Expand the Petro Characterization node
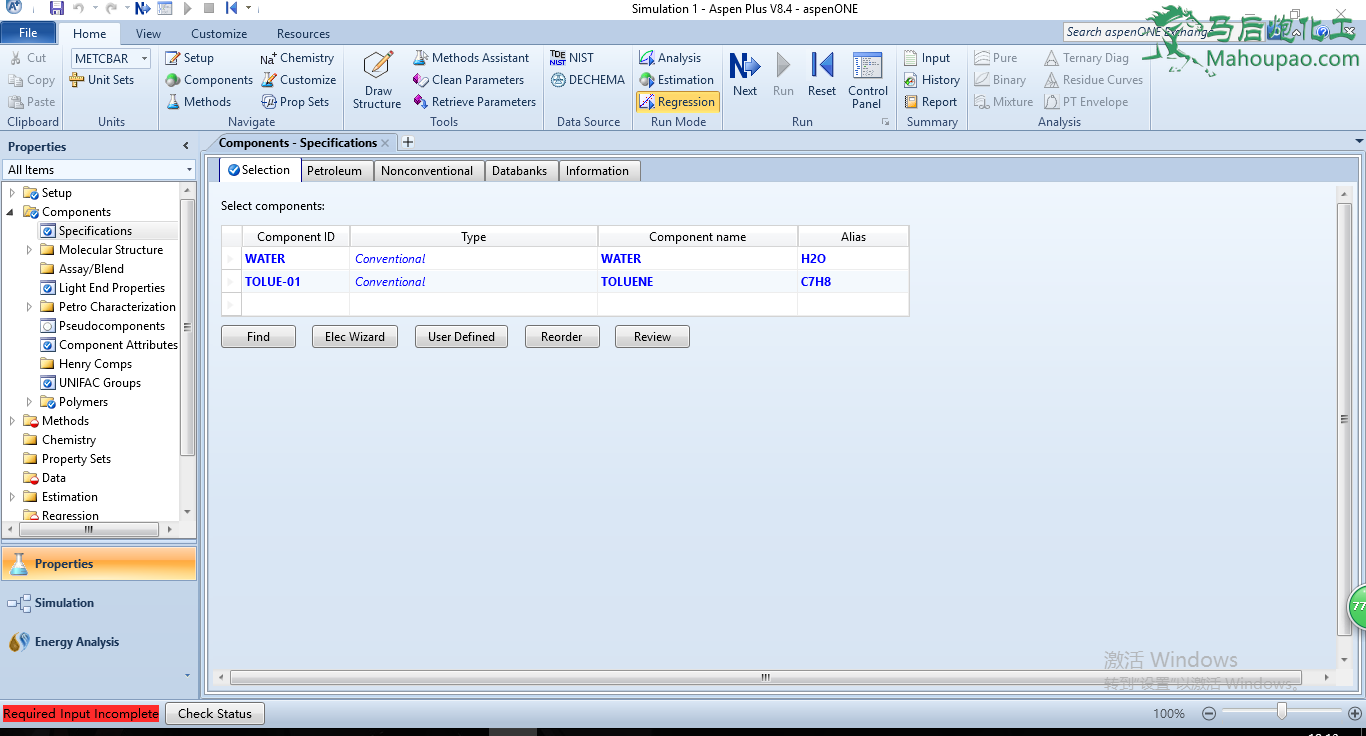Image resolution: width=1366 pixels, height=736 pixels. pyautogui.click(x=29, y=307)
